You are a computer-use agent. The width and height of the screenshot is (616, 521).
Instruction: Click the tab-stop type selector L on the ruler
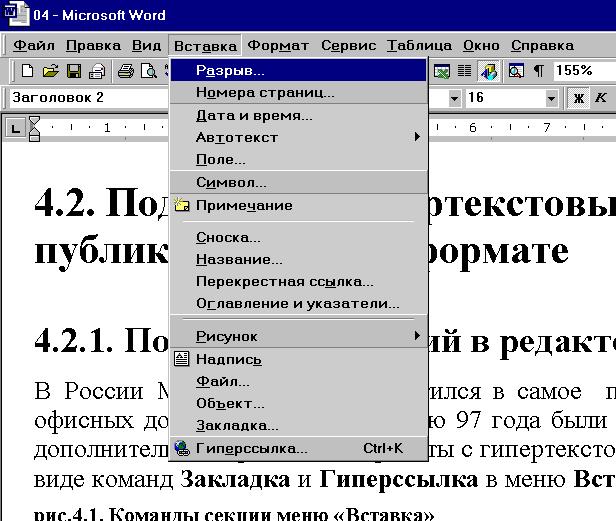point(15,128)
